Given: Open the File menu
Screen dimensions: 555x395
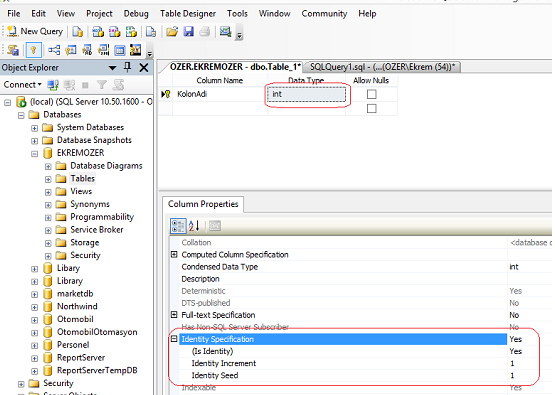Looking at the screenshot, I should point(14,13).
